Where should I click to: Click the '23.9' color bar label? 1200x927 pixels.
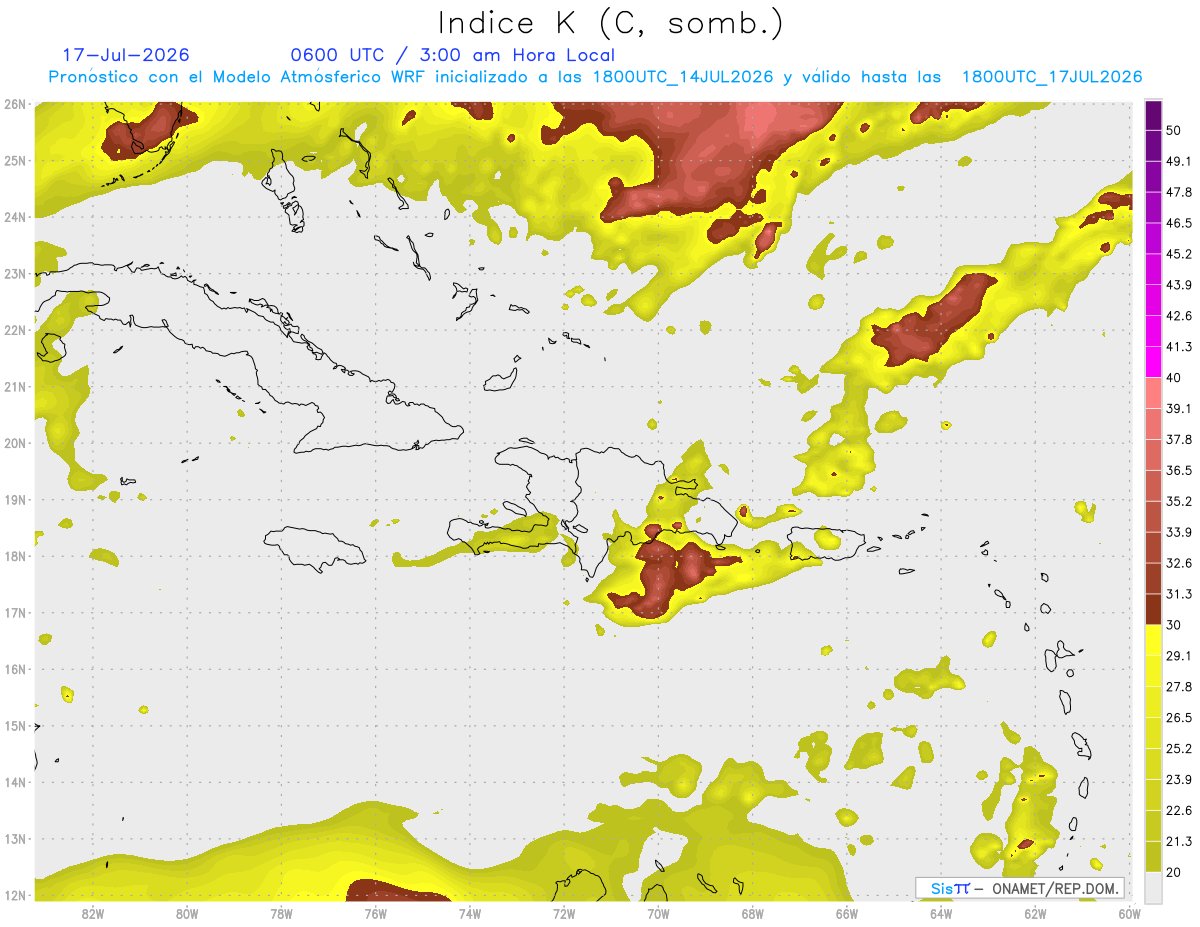(x=1179, y=779)
